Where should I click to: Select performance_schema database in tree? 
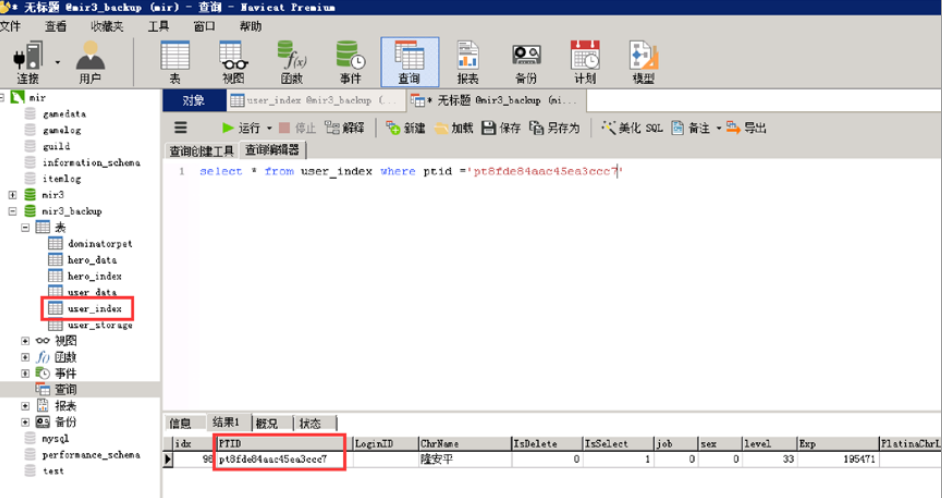click(x=91, y=454)
